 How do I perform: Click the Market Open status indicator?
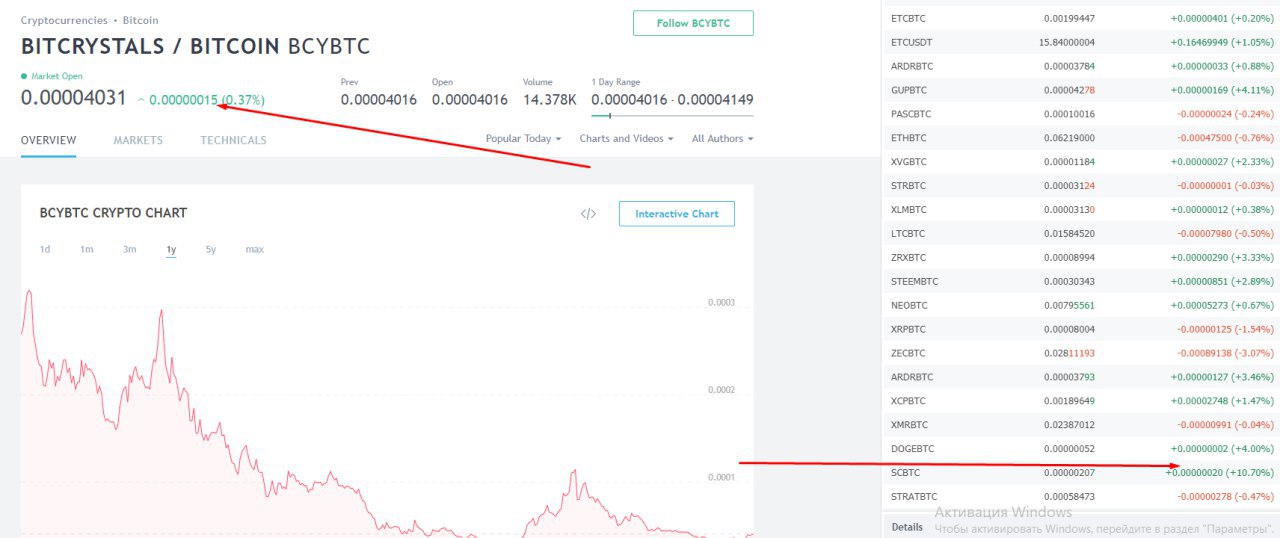pos(52,76)
